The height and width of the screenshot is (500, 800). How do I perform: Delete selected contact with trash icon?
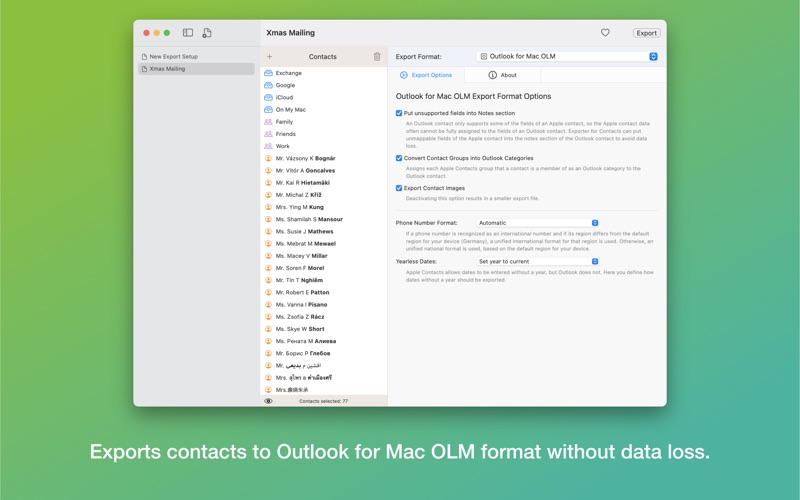click(377, 57)
